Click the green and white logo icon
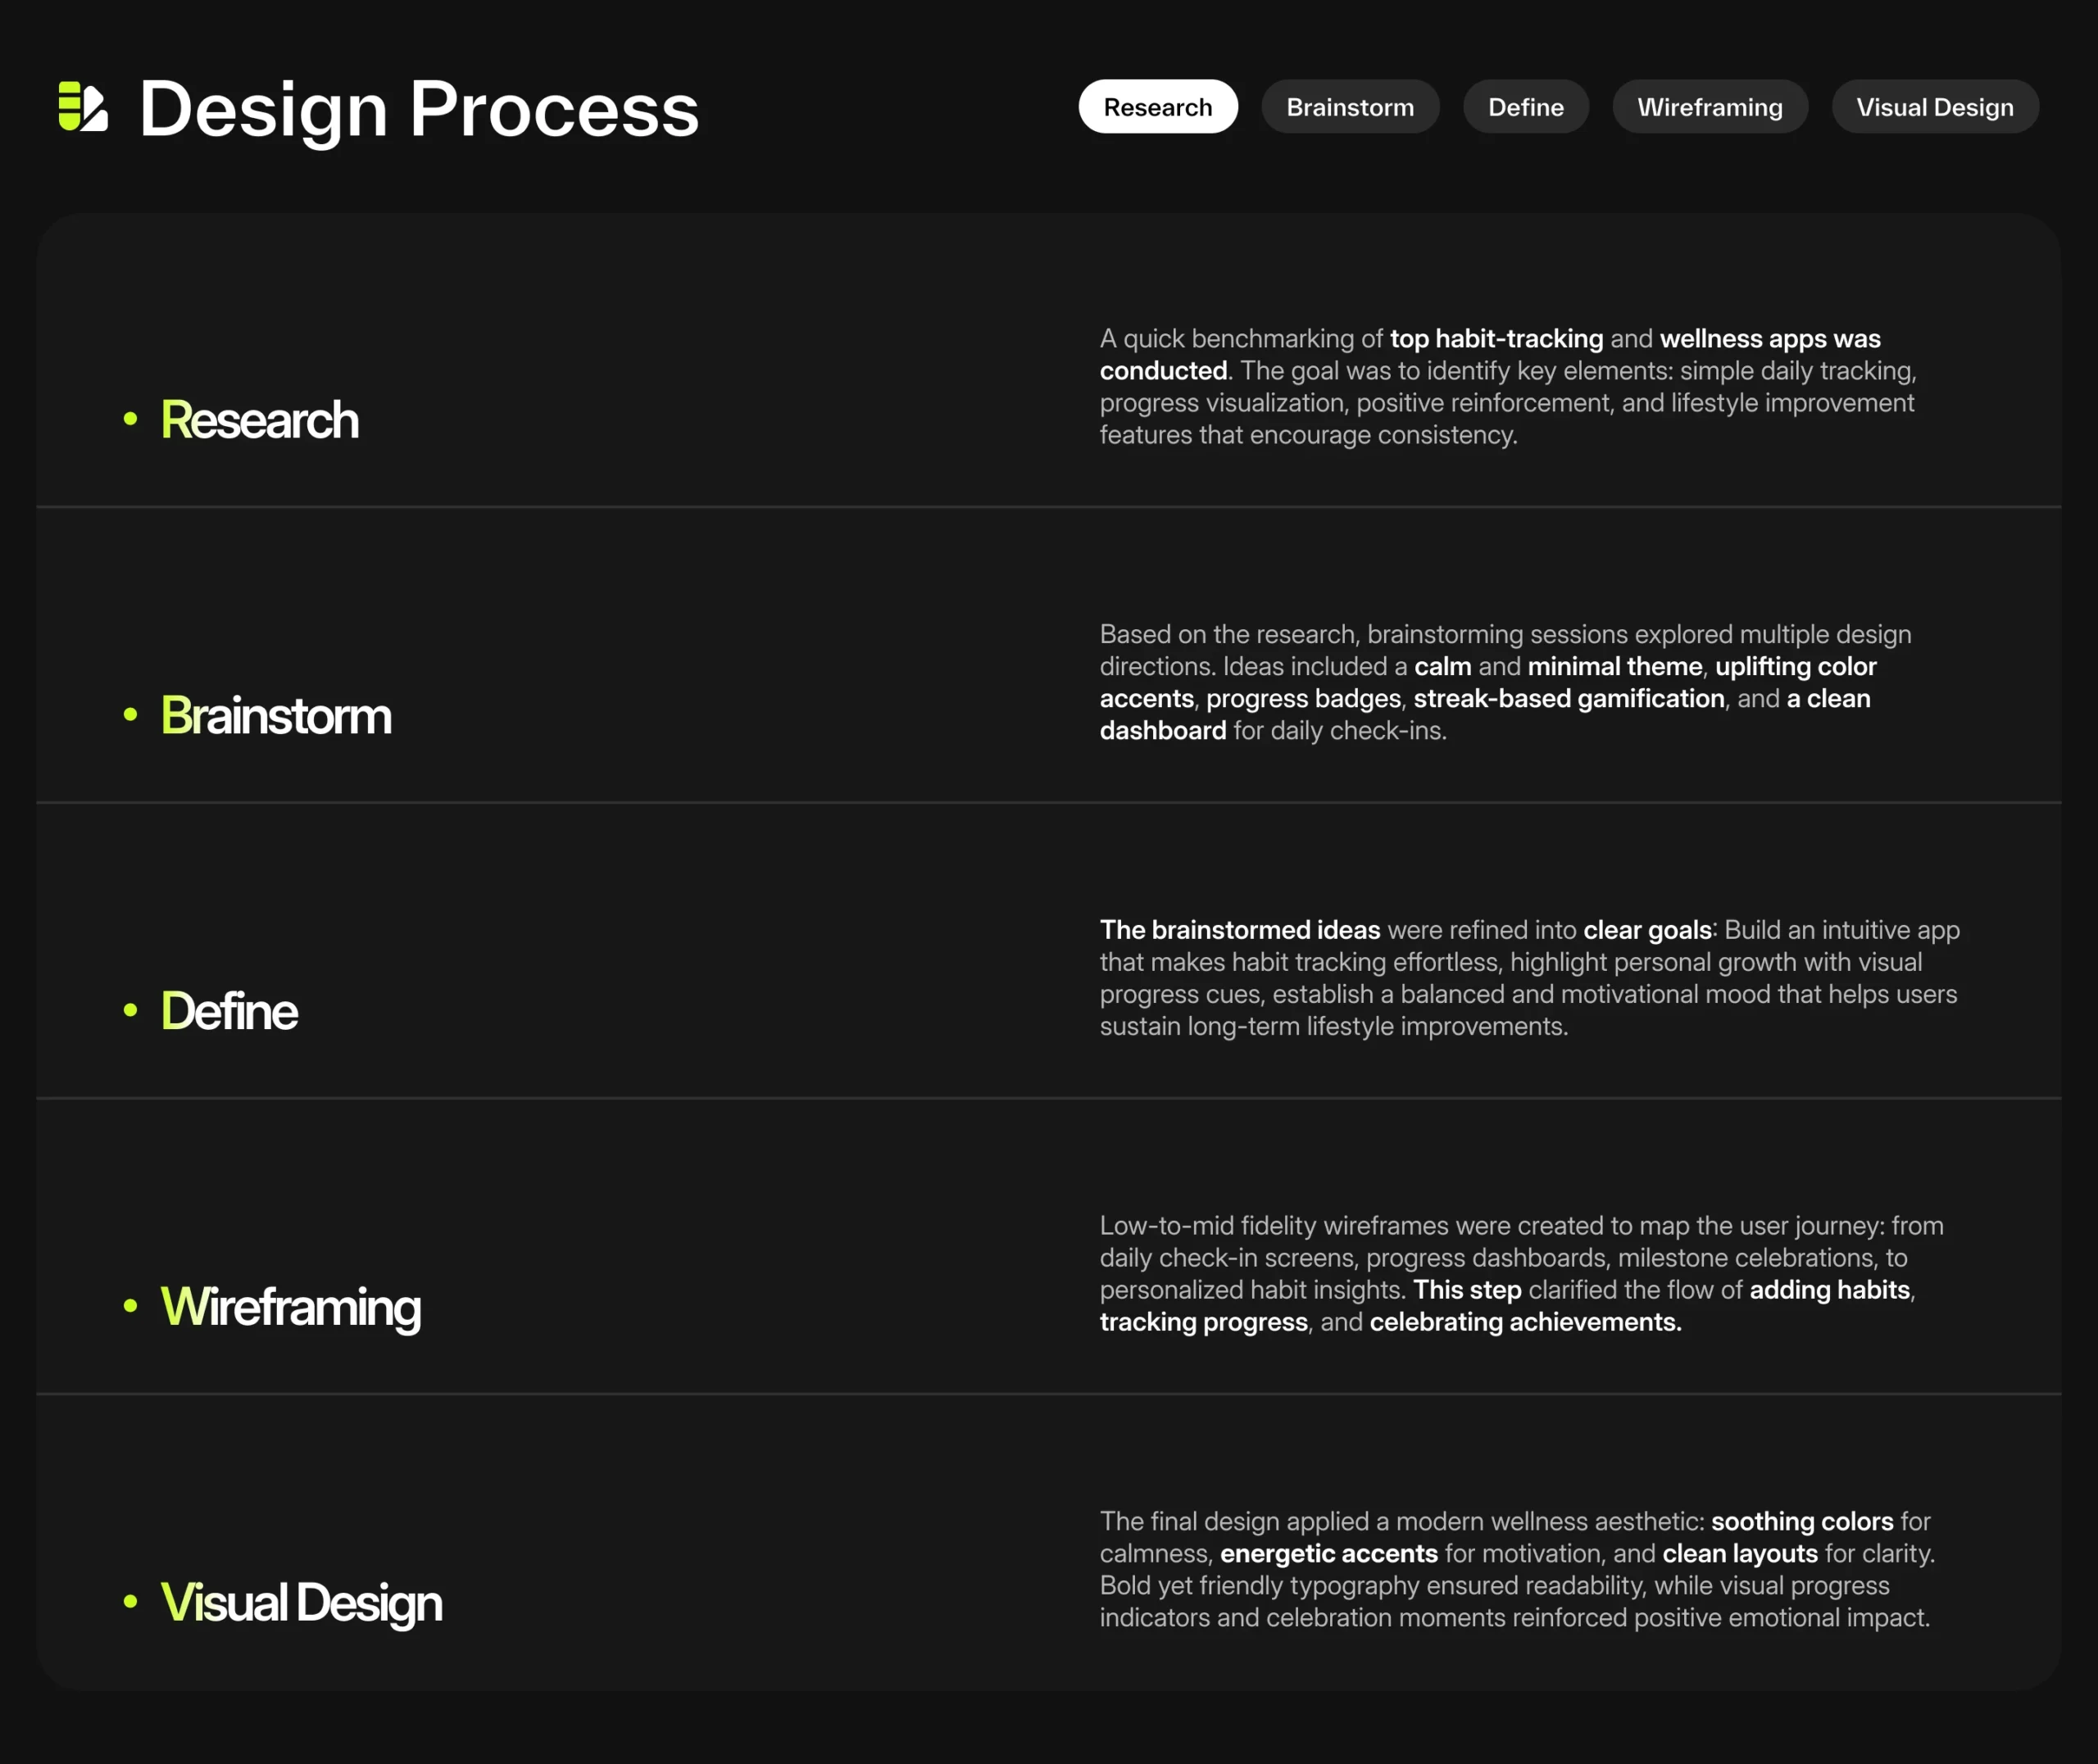 [83, 107]
